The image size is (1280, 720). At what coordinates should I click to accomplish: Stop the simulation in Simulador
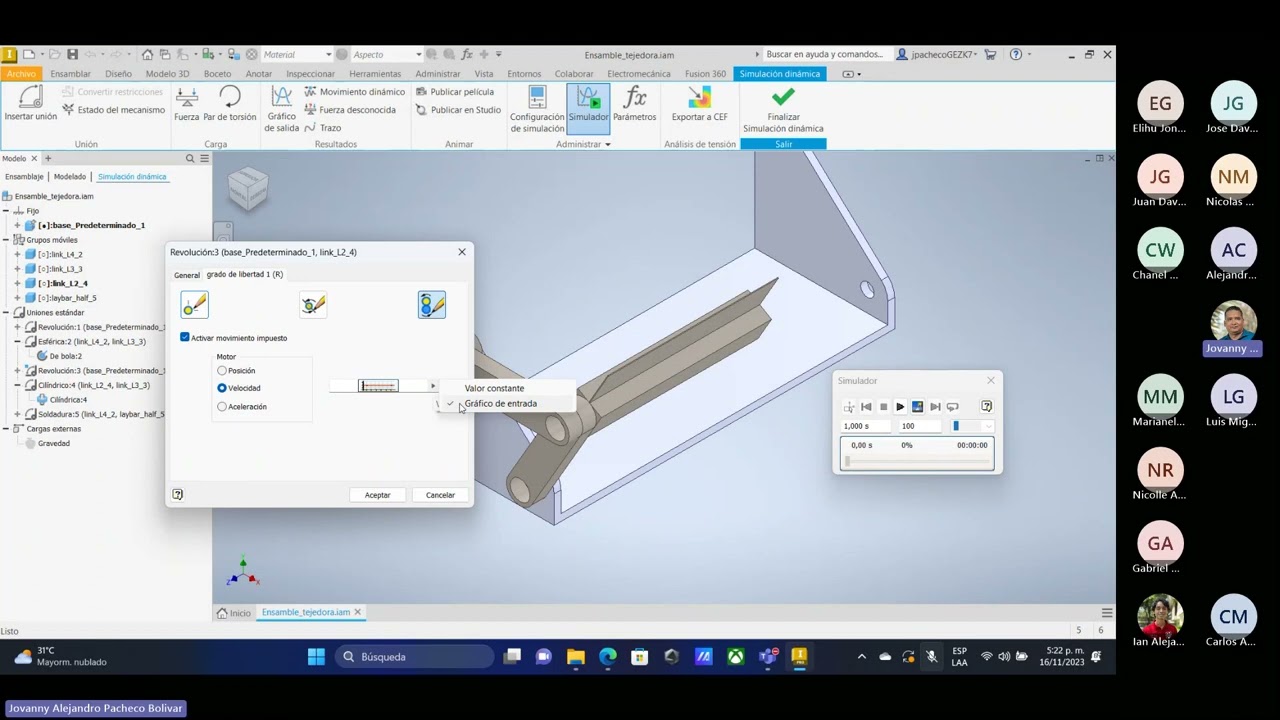click(883, 407)
